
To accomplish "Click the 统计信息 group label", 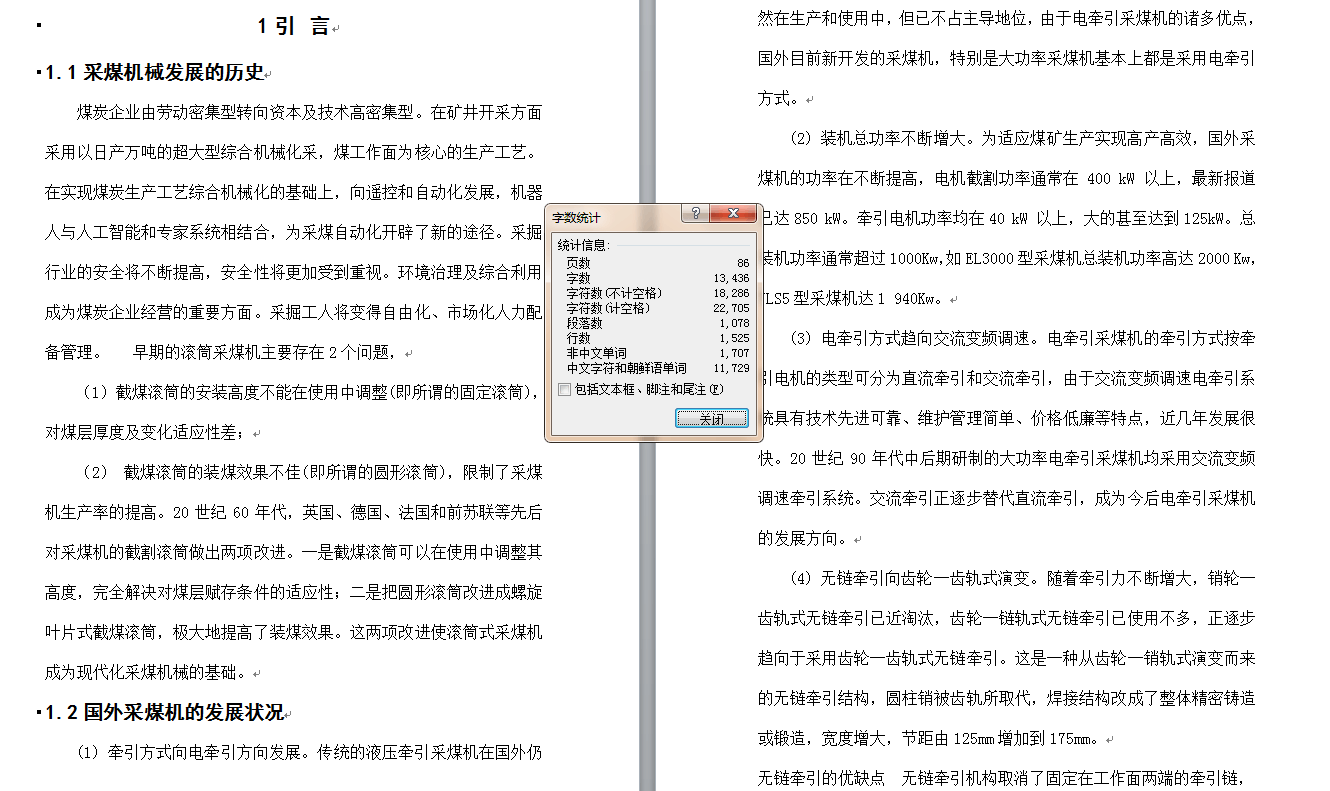I will coord(584,244).
